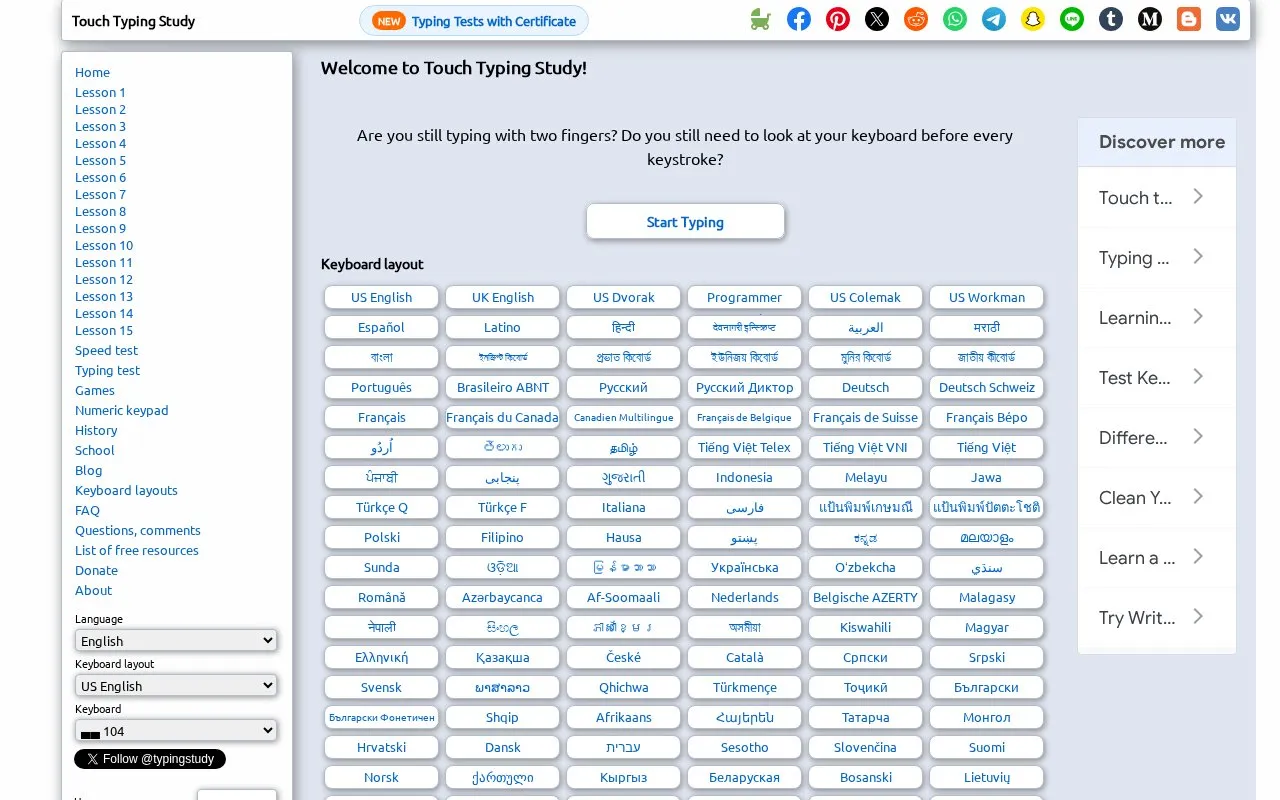Share the page via LINE
This screenshot has height=800, width=1280.
pos(1072,19)
